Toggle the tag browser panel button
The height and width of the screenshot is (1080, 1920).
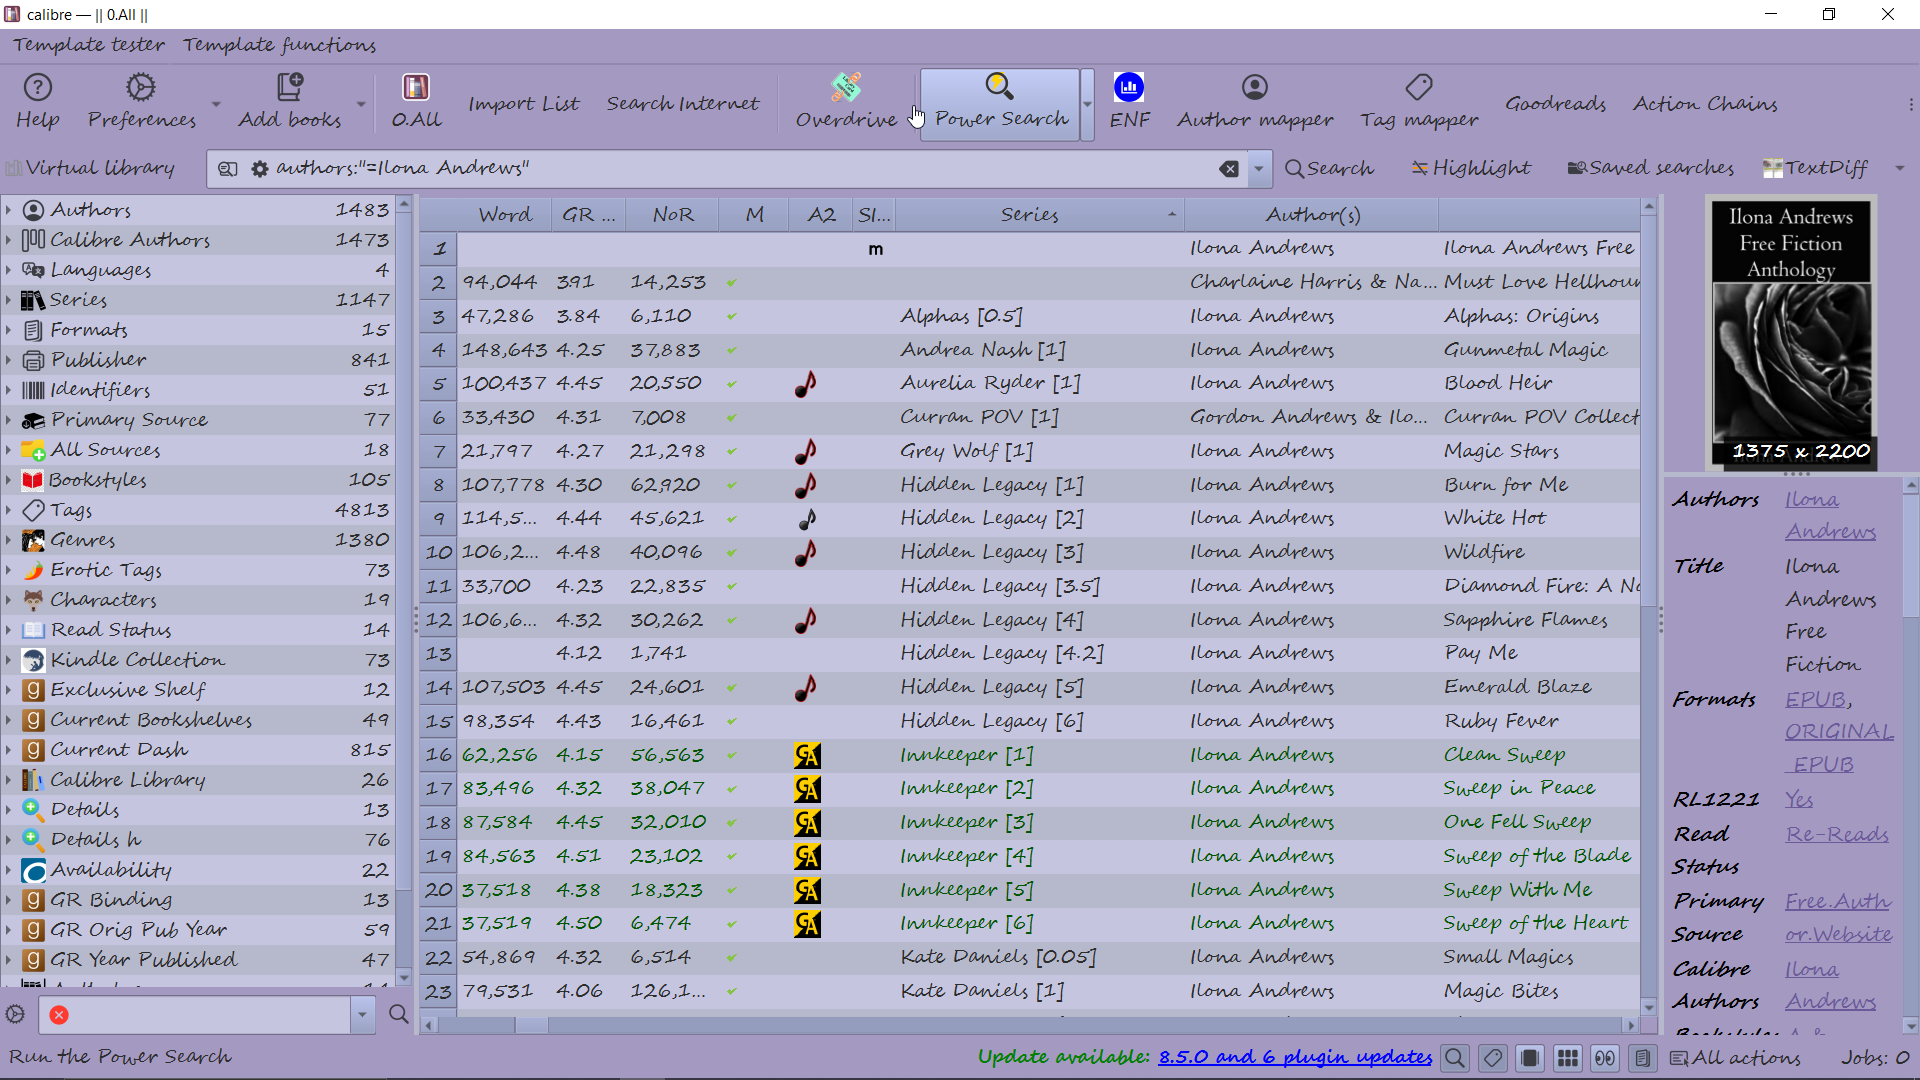[x=1493, y=1058]
